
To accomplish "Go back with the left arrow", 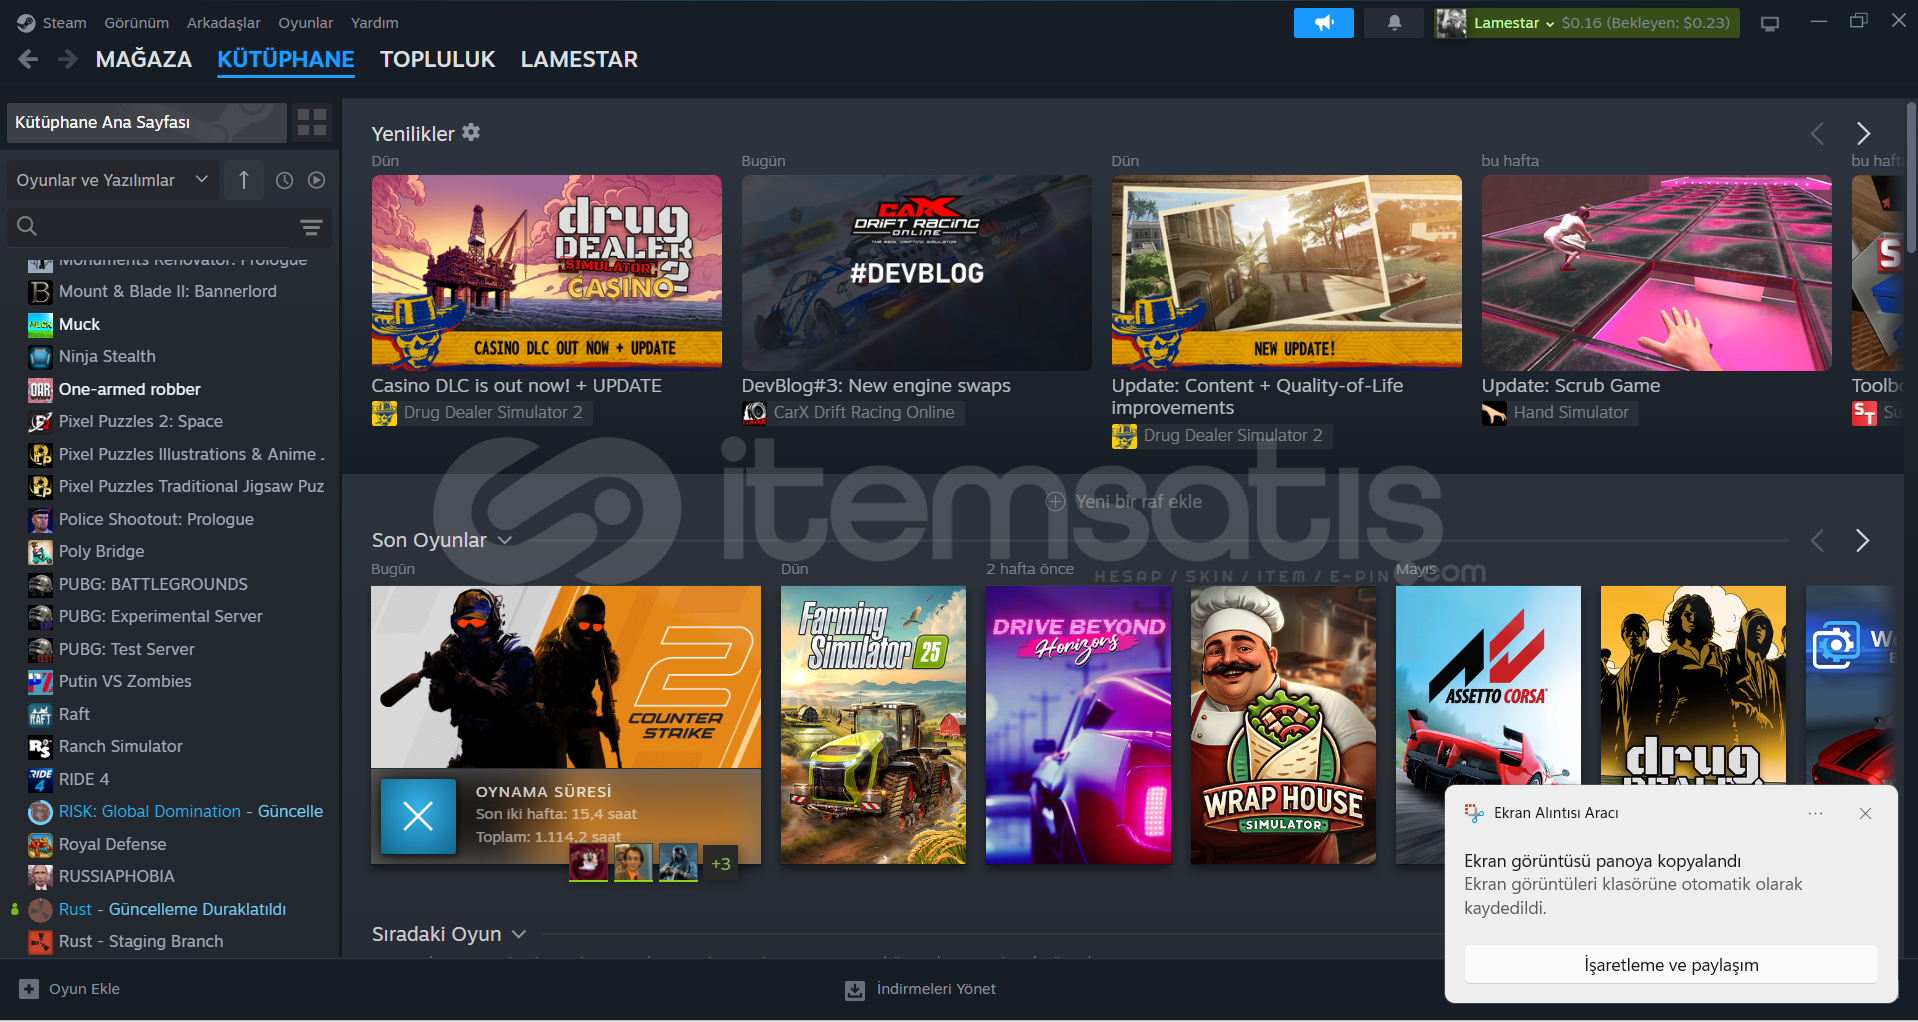I will pos(28,59).
